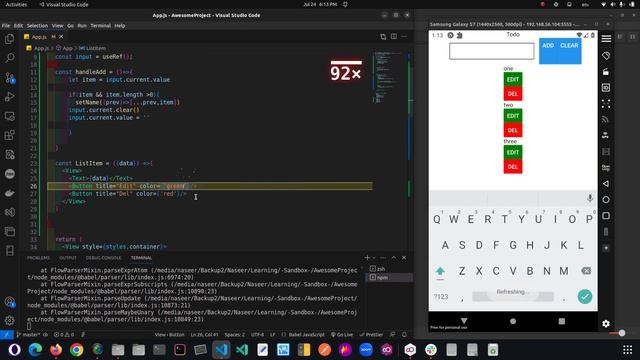Open the Selection menu
Screen dimensions: 640x360
(37, 25)
